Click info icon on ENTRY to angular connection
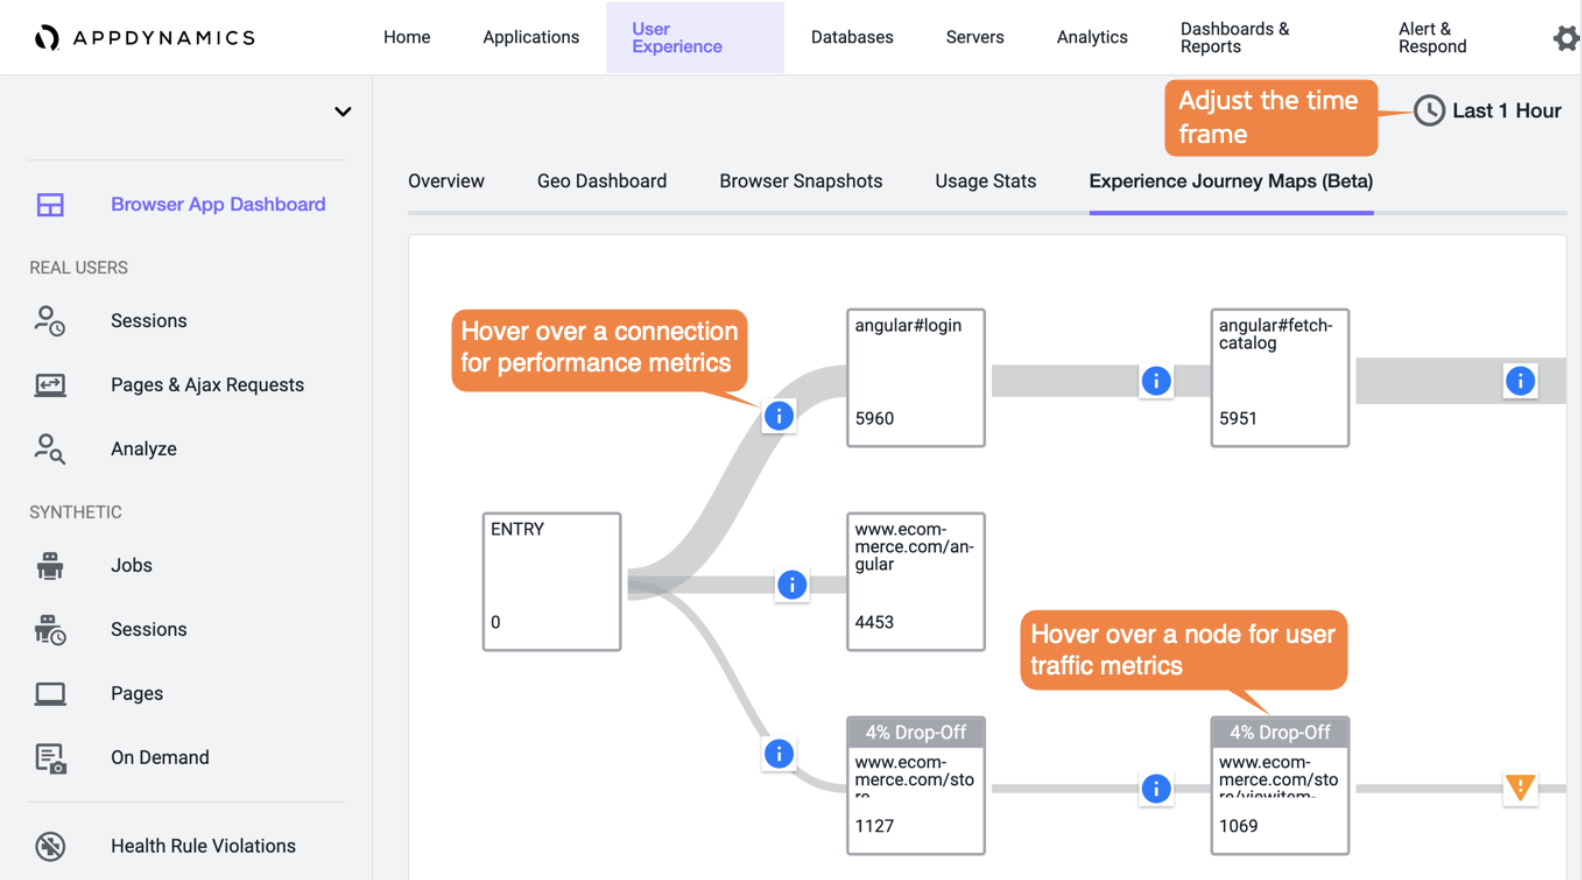 792,585
